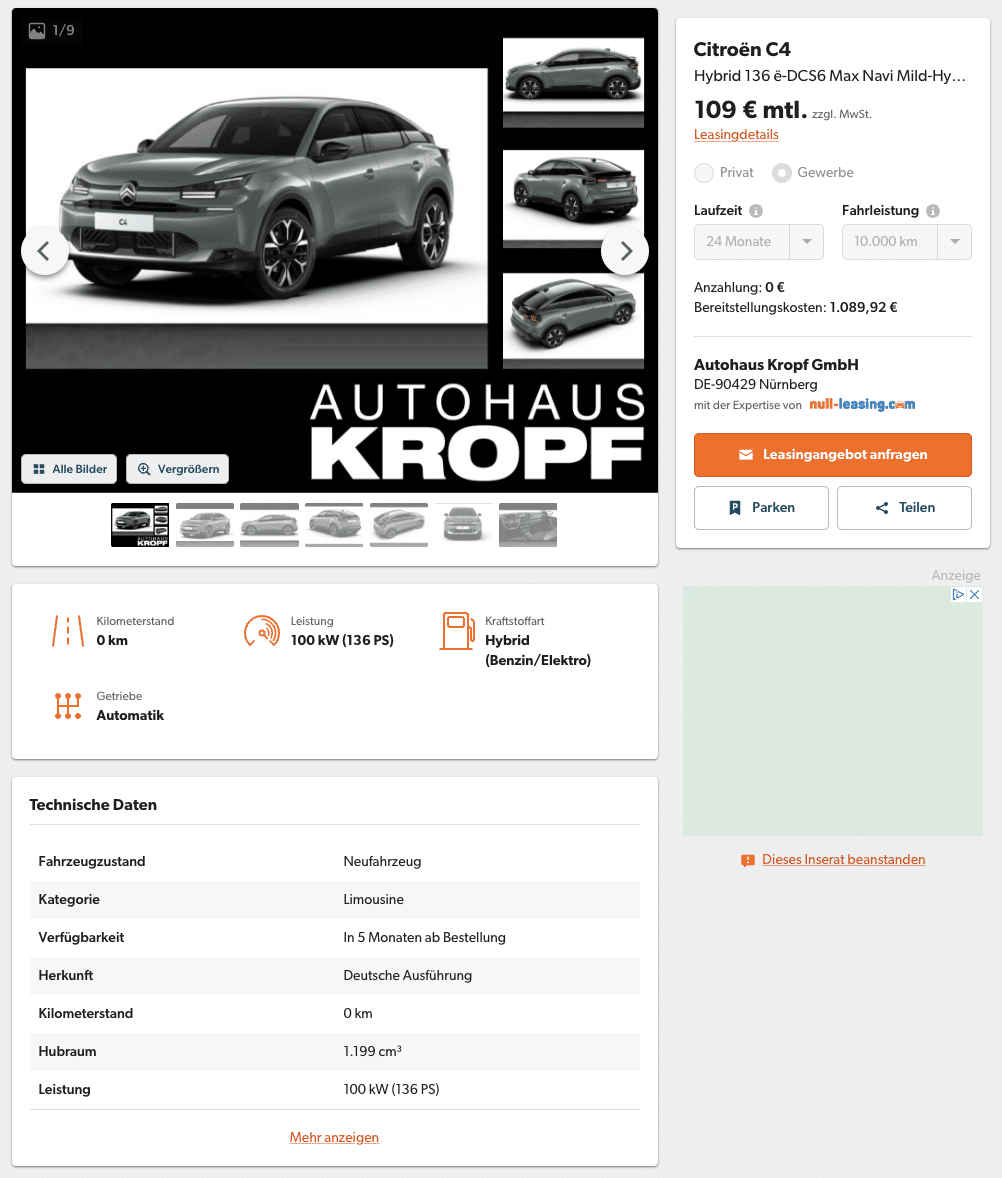Viewport: 1002px width, 1178px height.
Task: Click the Leasingangebot anfragen button
Action: click(x=833, y=455)
